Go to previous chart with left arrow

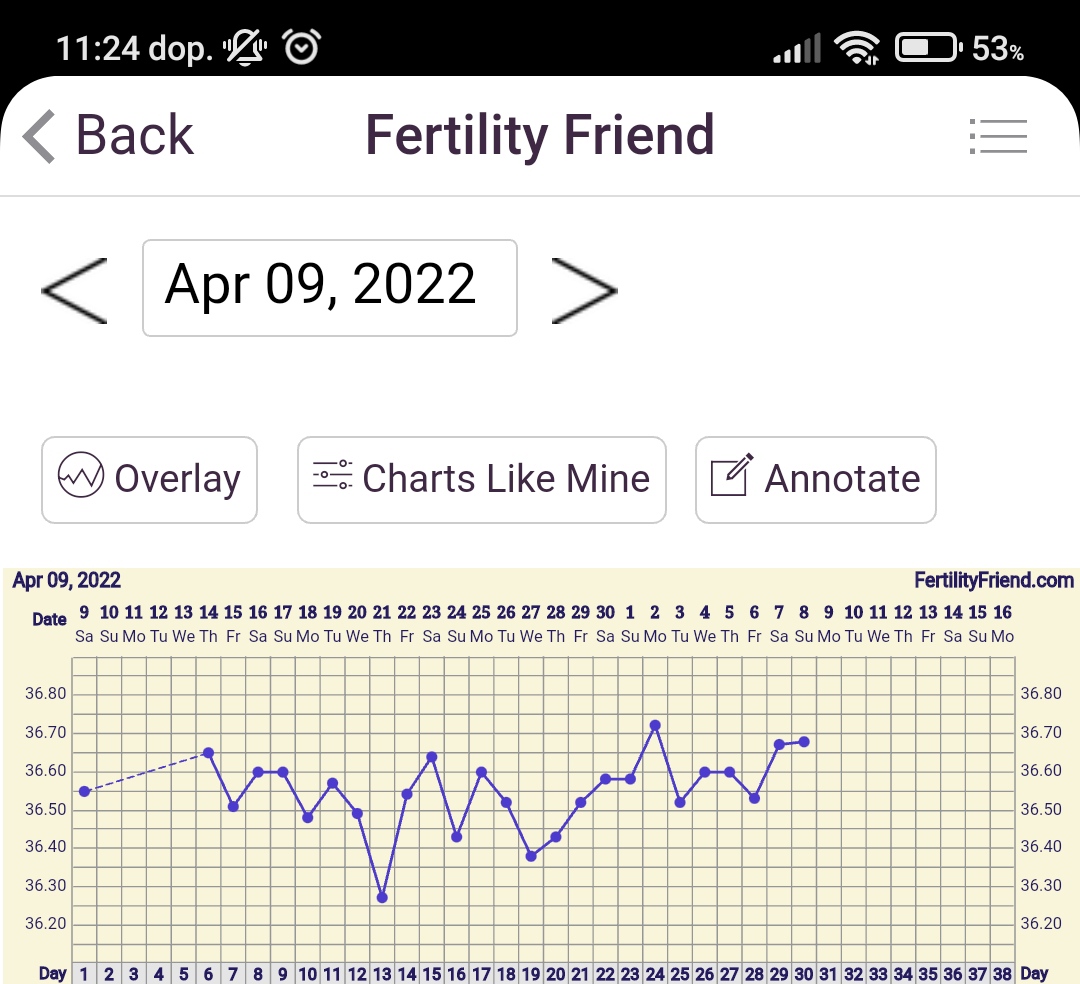[74, 290]
